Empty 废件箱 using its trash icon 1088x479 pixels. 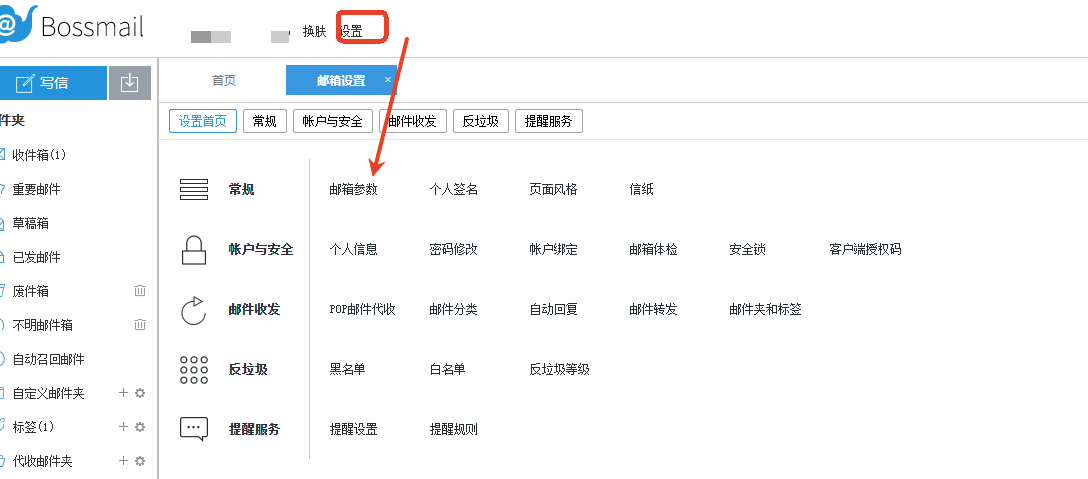[x=140, y=291]
